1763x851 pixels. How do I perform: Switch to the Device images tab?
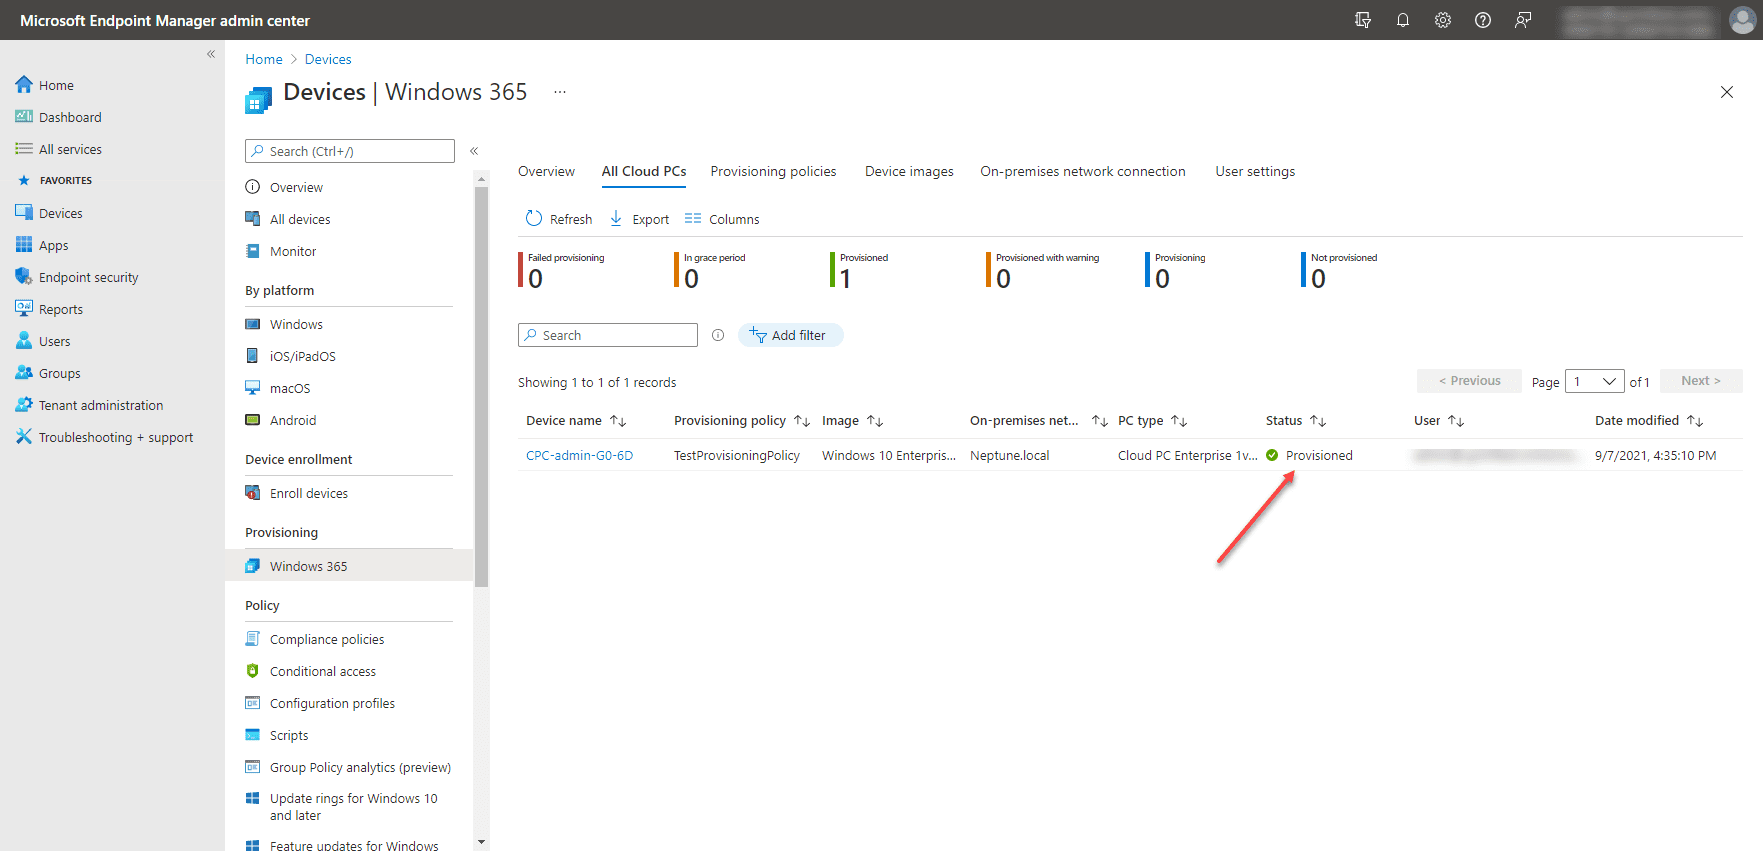909,171
